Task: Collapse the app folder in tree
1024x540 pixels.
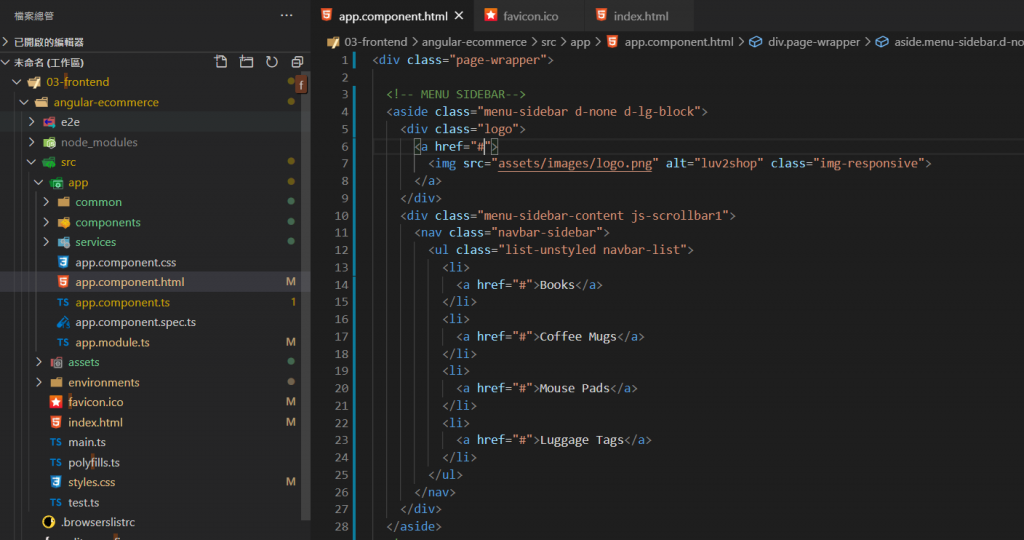Action: tap(39, 182)
